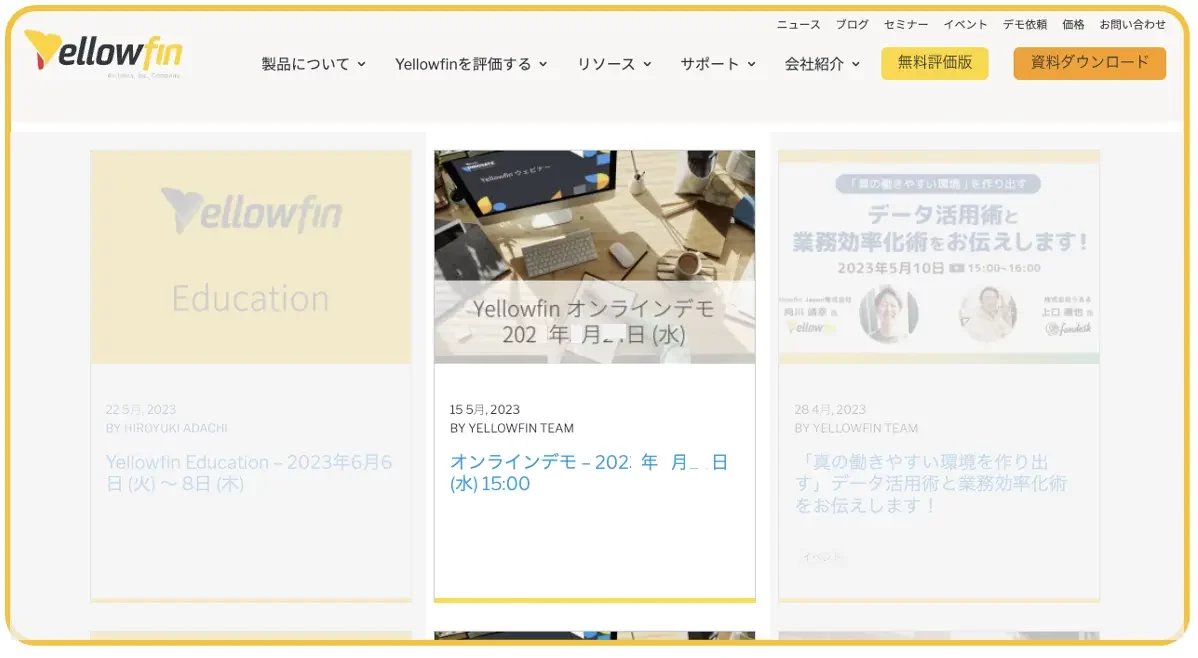This screenshot has height=658, width=1198.
Task: Open the Yellowfin Education 2023年6月6日 article title
Action: (x=249, y=473)
